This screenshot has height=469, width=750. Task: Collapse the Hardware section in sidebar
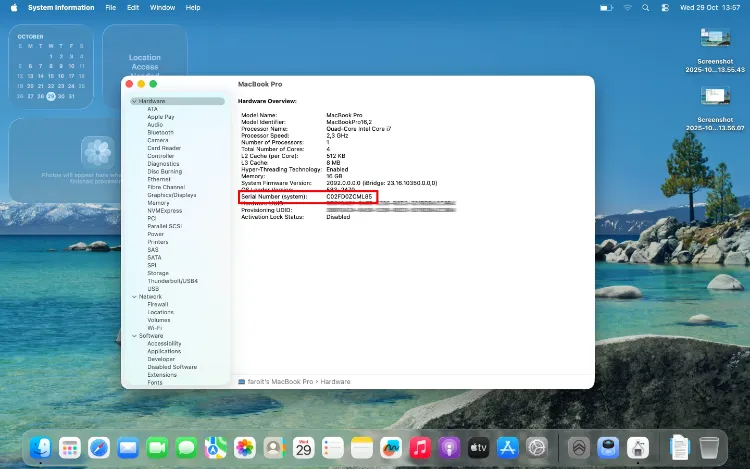tap(134, 101)
